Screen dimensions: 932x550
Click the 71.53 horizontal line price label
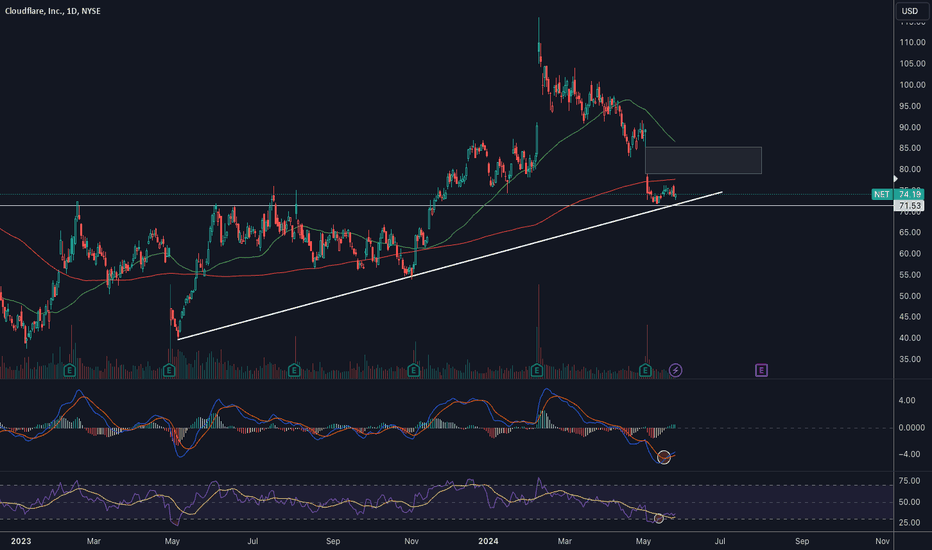pos(909,206)
